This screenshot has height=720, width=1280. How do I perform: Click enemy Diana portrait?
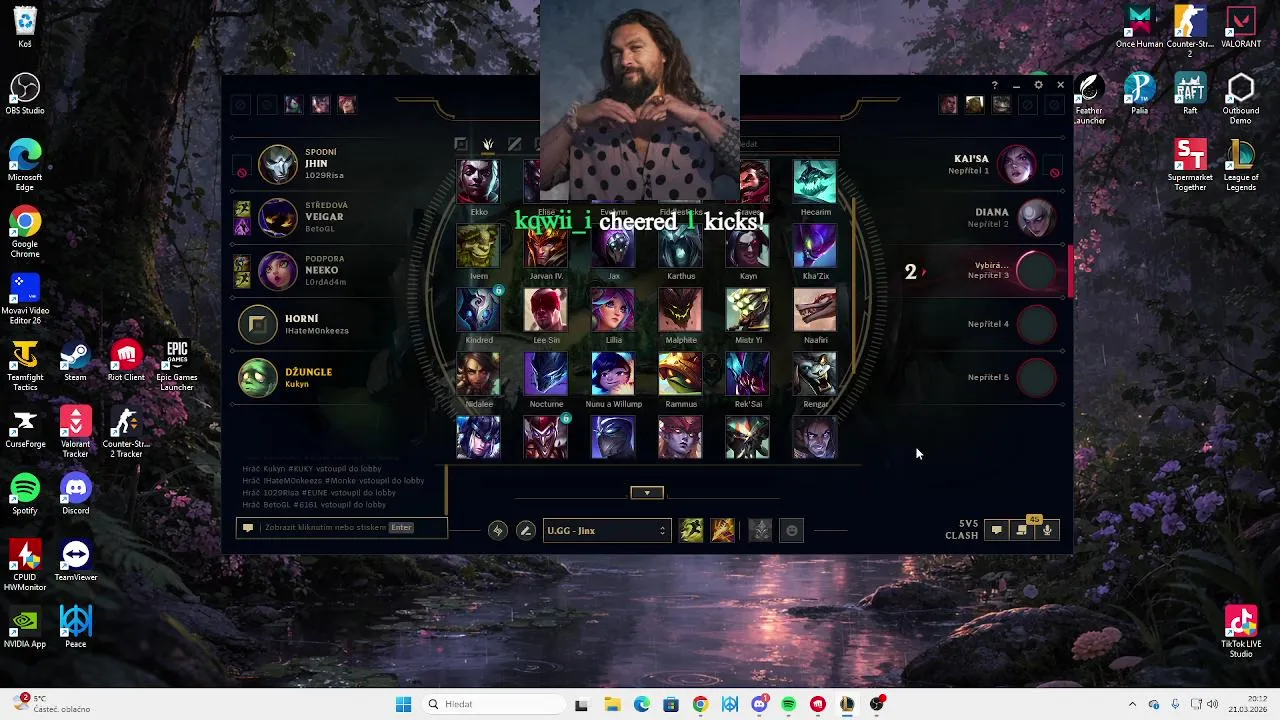pos(1035,217)
